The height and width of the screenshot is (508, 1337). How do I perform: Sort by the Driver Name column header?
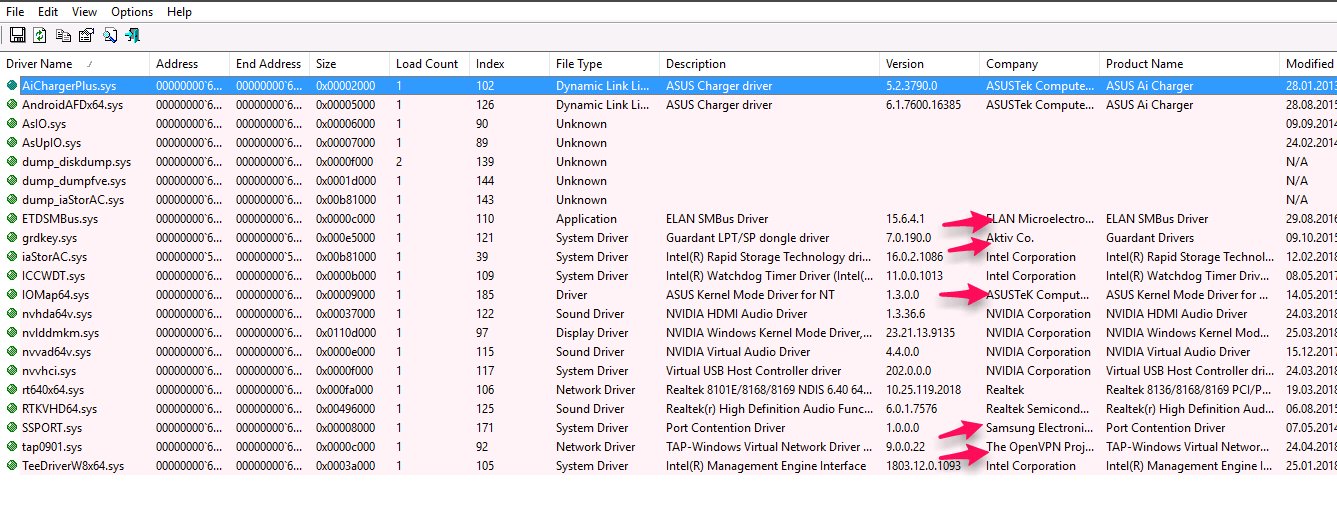(40, 64)
